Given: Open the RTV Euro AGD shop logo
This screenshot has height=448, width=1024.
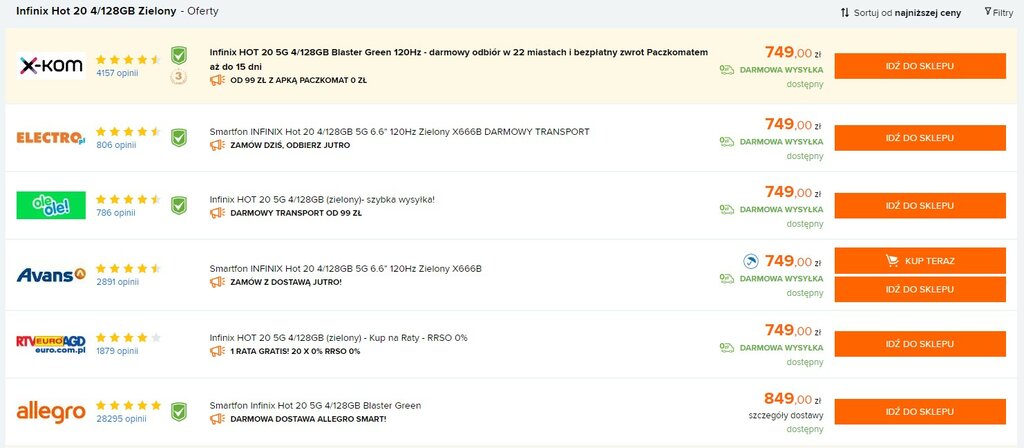Looking at the screenshot, I should (x=51, y=344).
